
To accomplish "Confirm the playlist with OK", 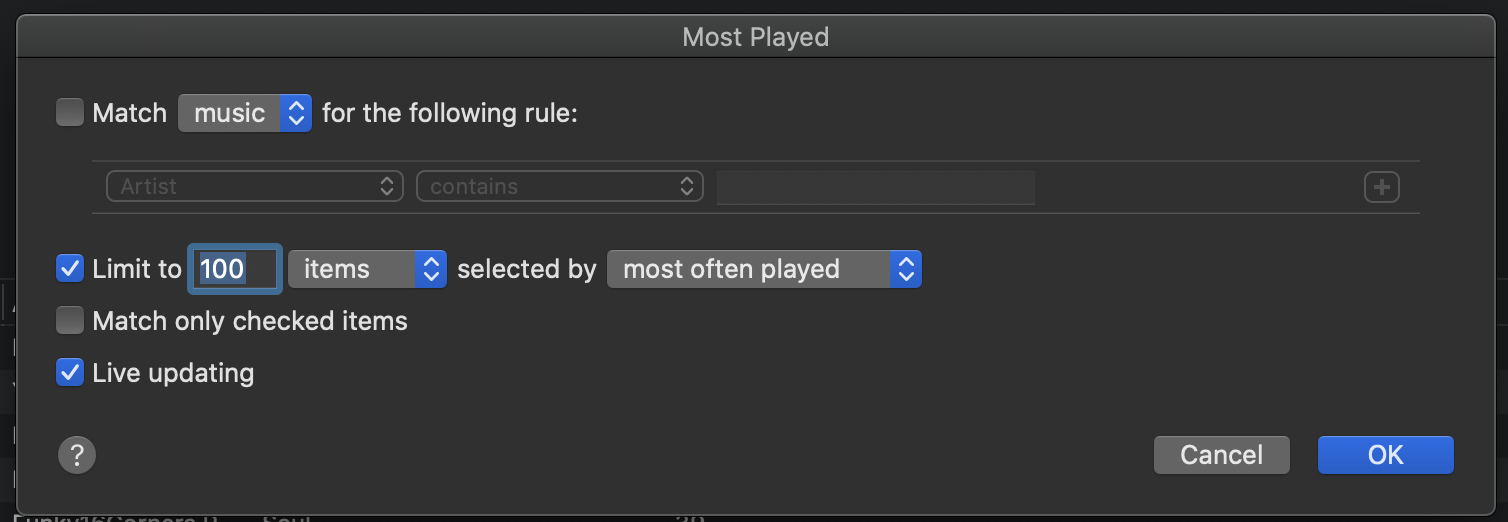I will 1385,455.
